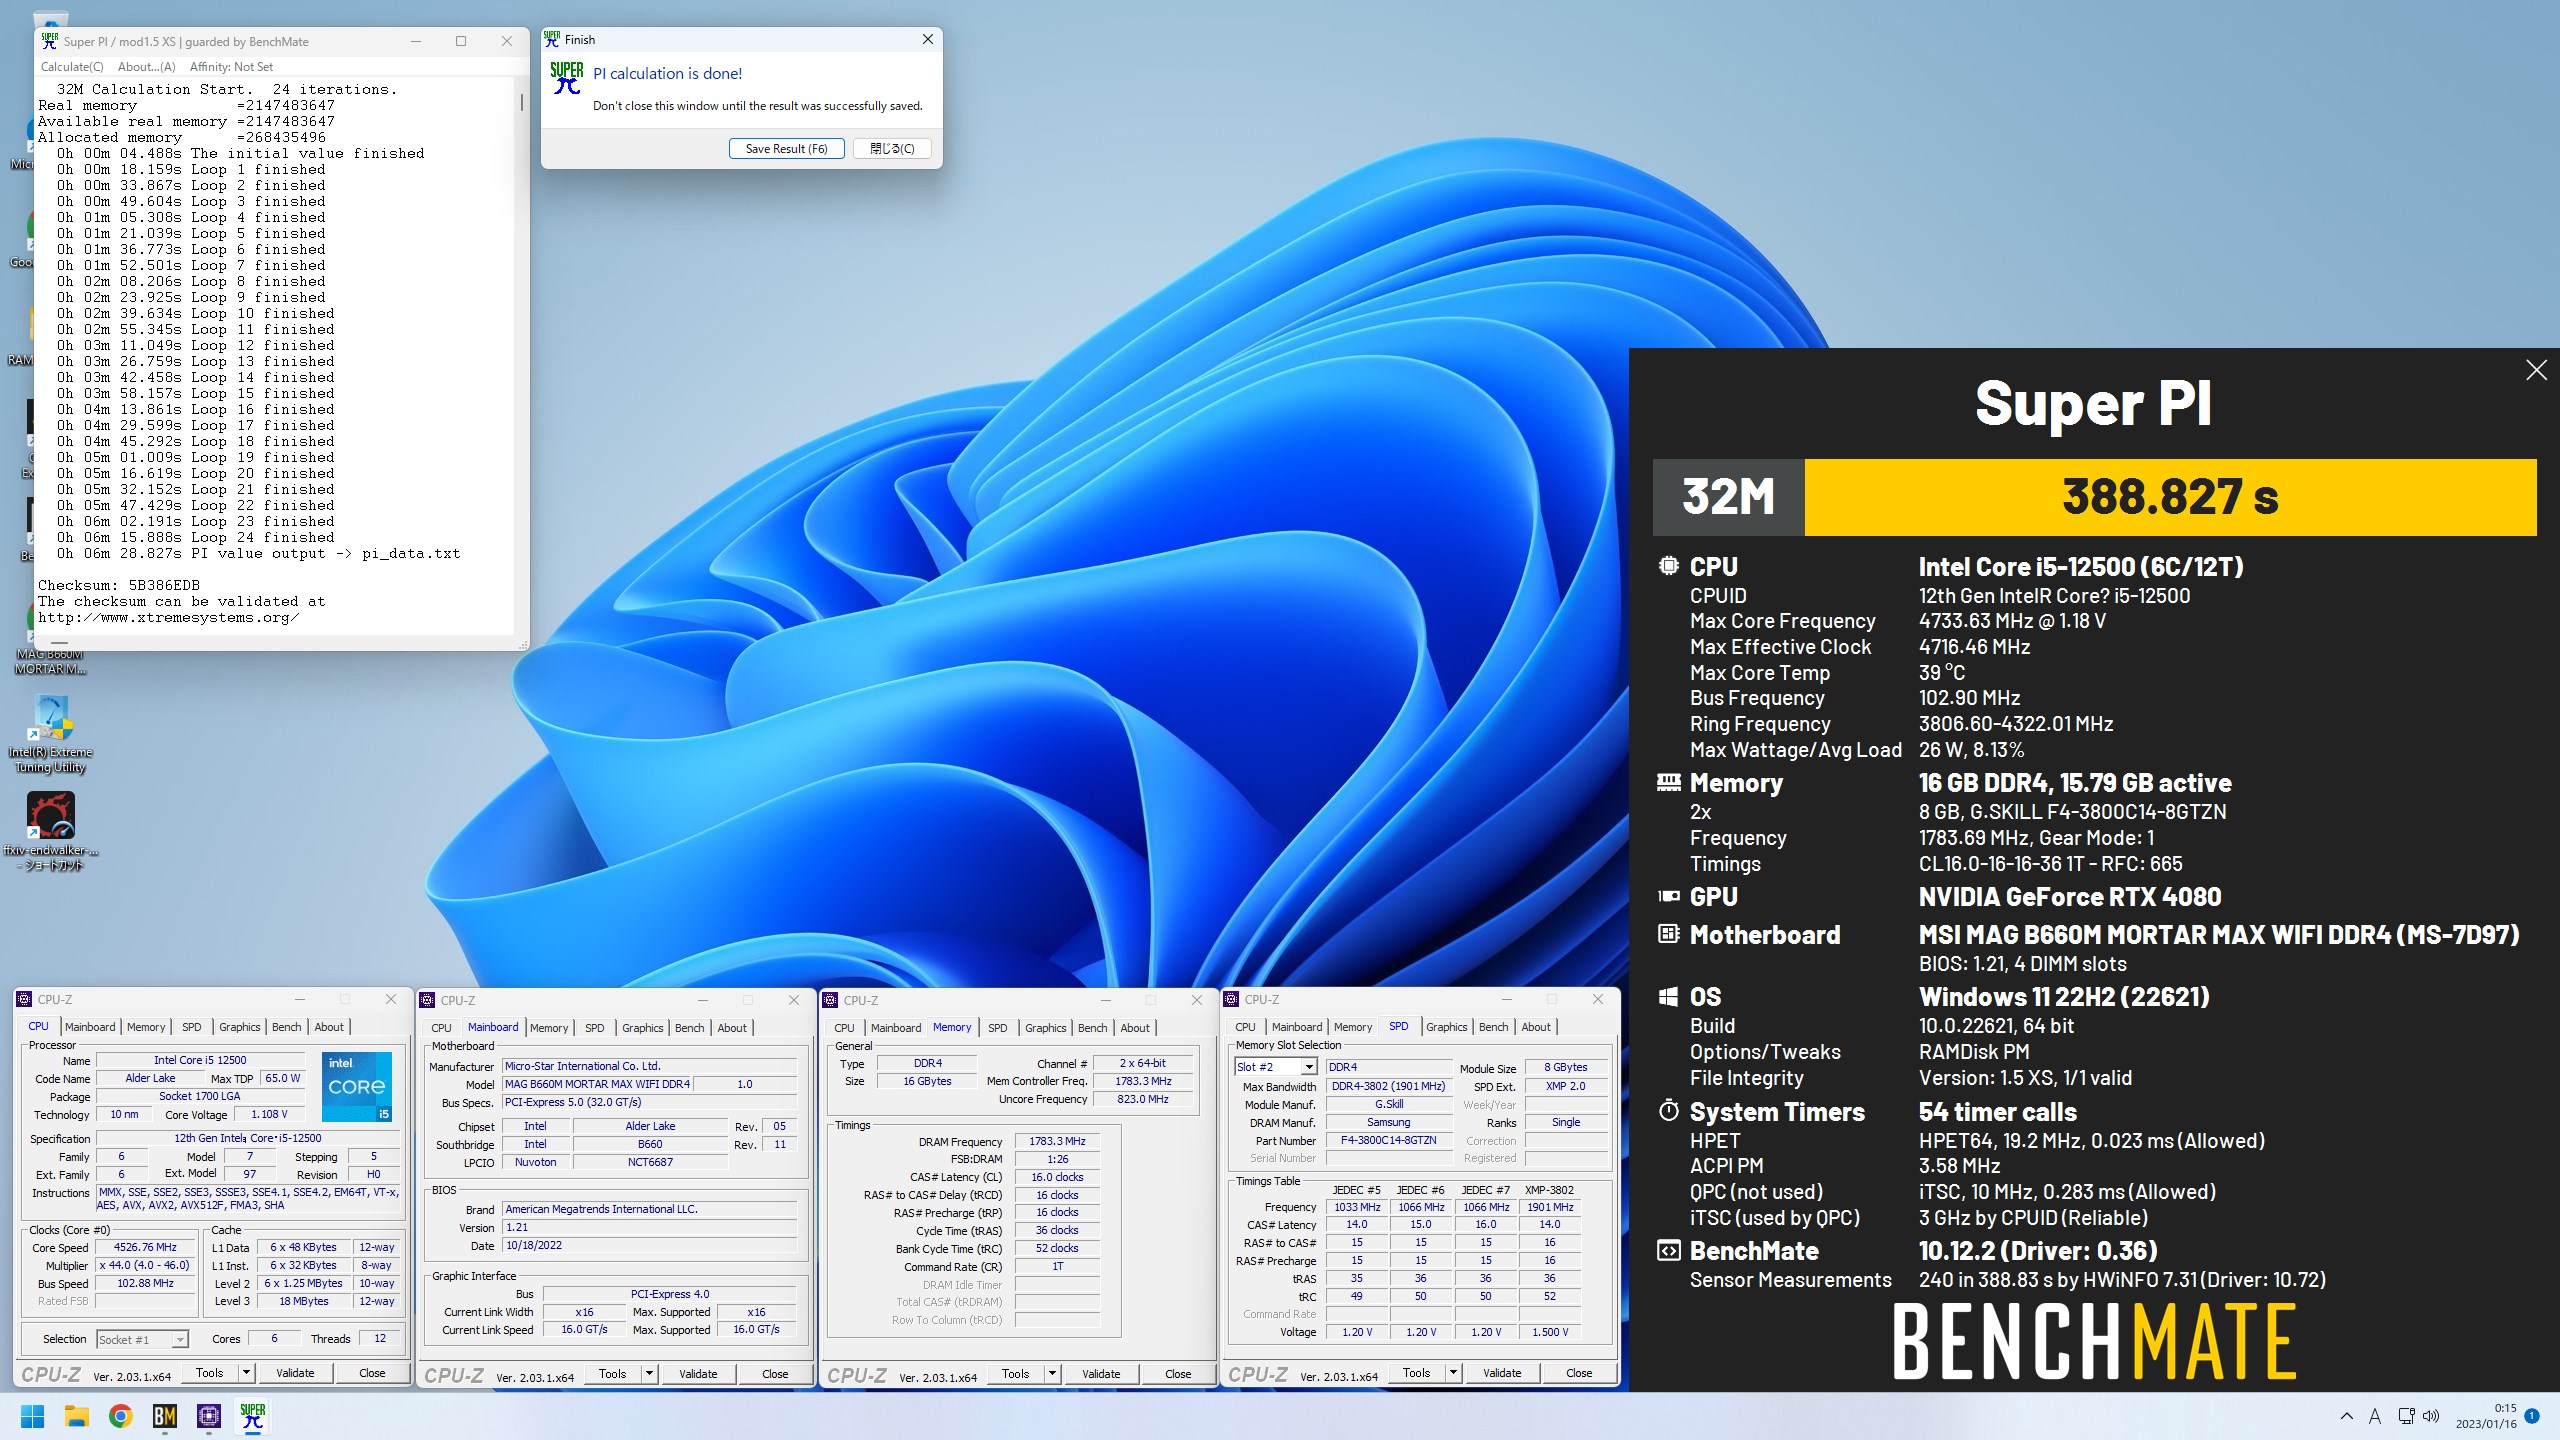Close the Finish dialog with the X

(x=927, y=39)
